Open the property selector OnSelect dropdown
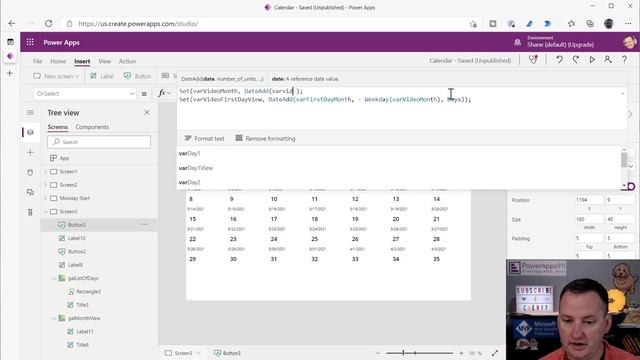Screen dimensions: 640x360 click(x=84, y=94)
